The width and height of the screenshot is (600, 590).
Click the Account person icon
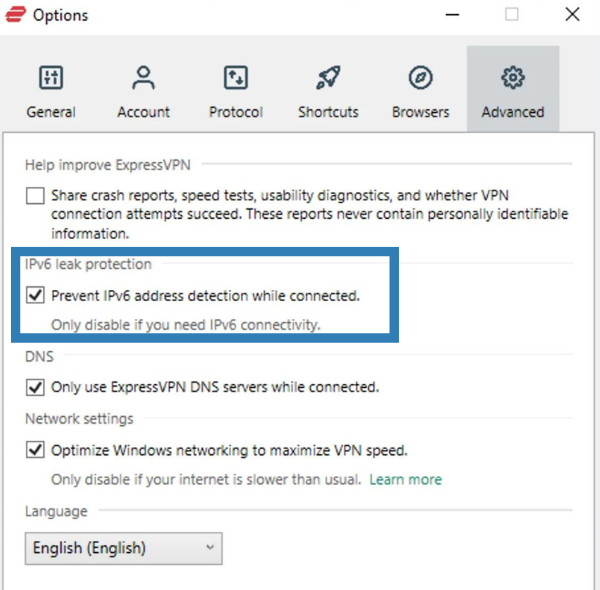pyautogui.click(x=143, y=77)
